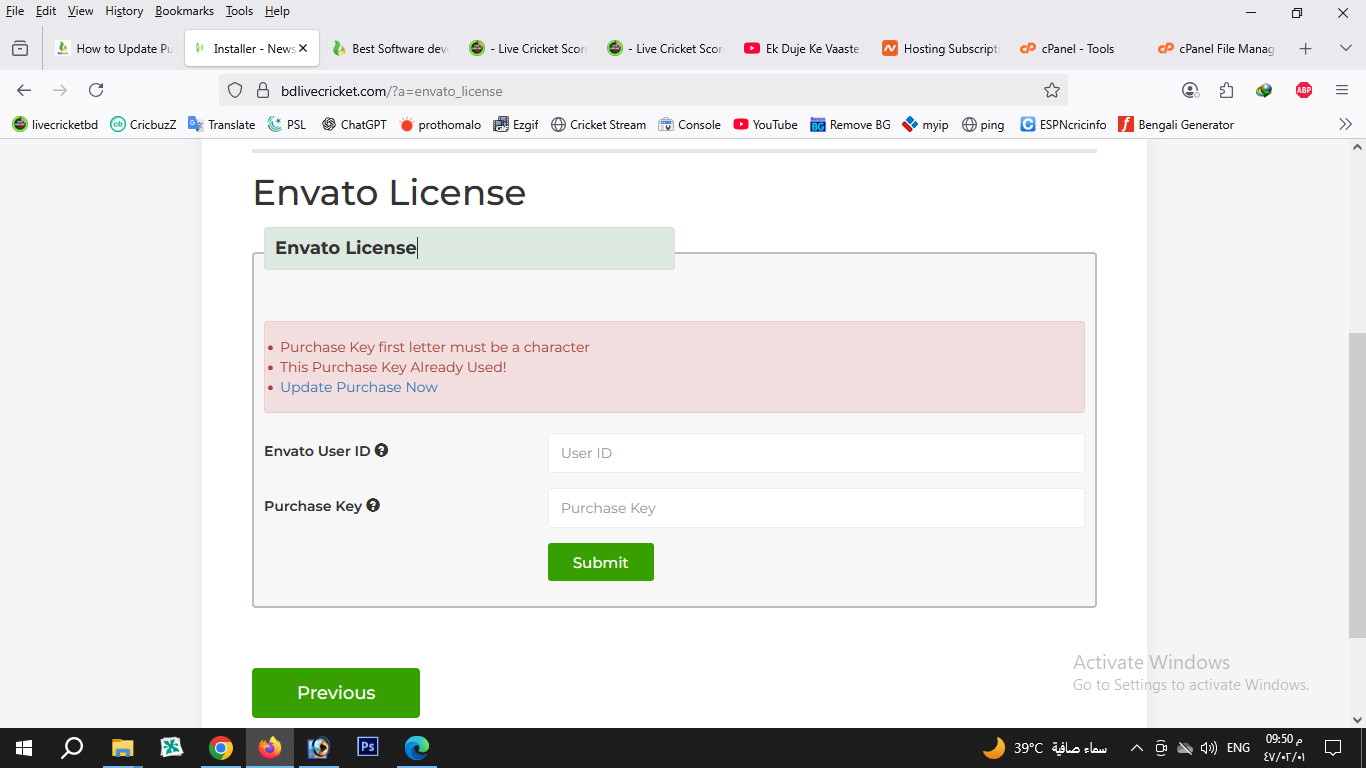Screen dimensions: 1366x768
Task: Show hidden system tray icons
Action: pyautogui.click(x=1136, y=747)
